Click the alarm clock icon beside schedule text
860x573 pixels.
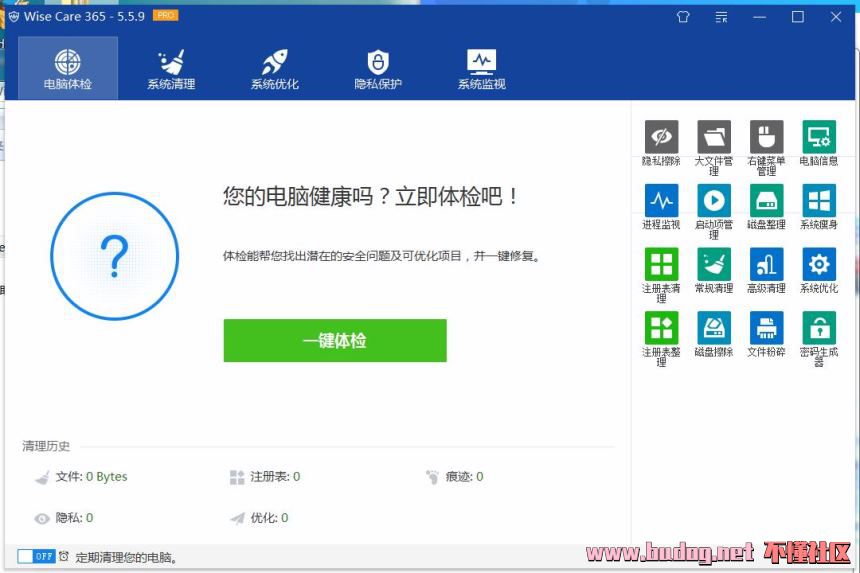[x=64, y=556]
